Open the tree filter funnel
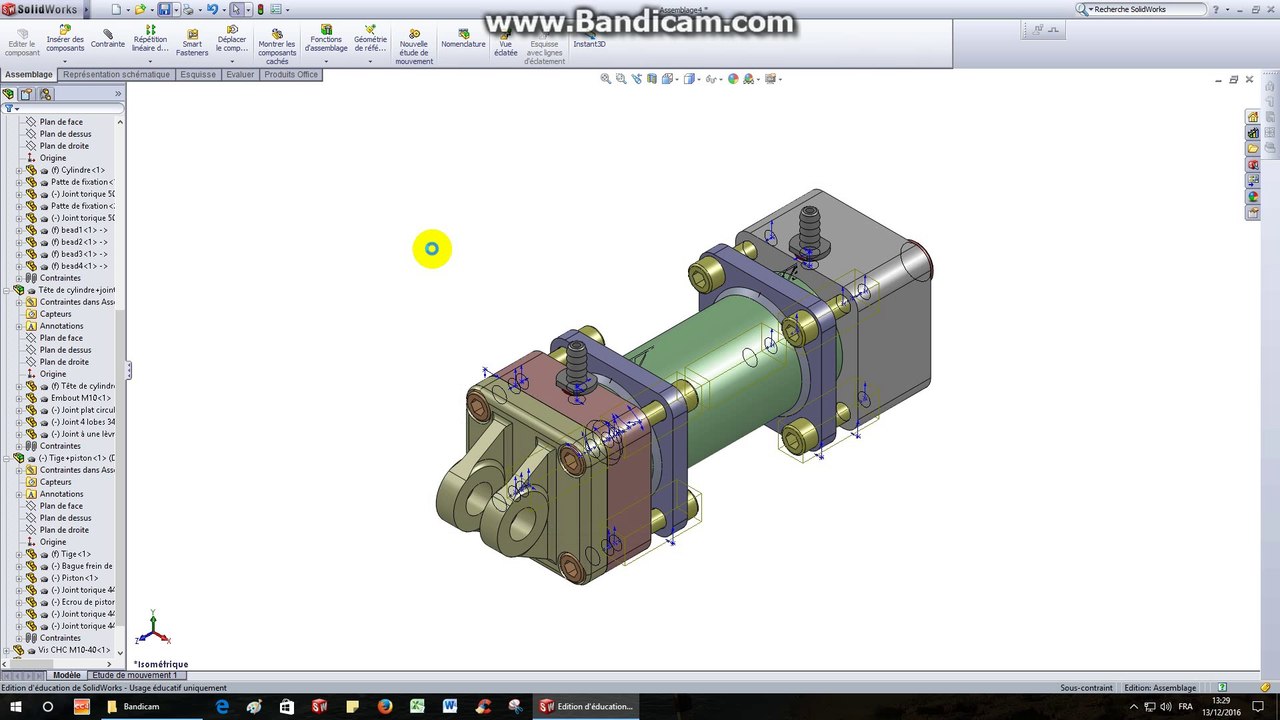The image size is (1280, 720). click(x=8, y=108)
